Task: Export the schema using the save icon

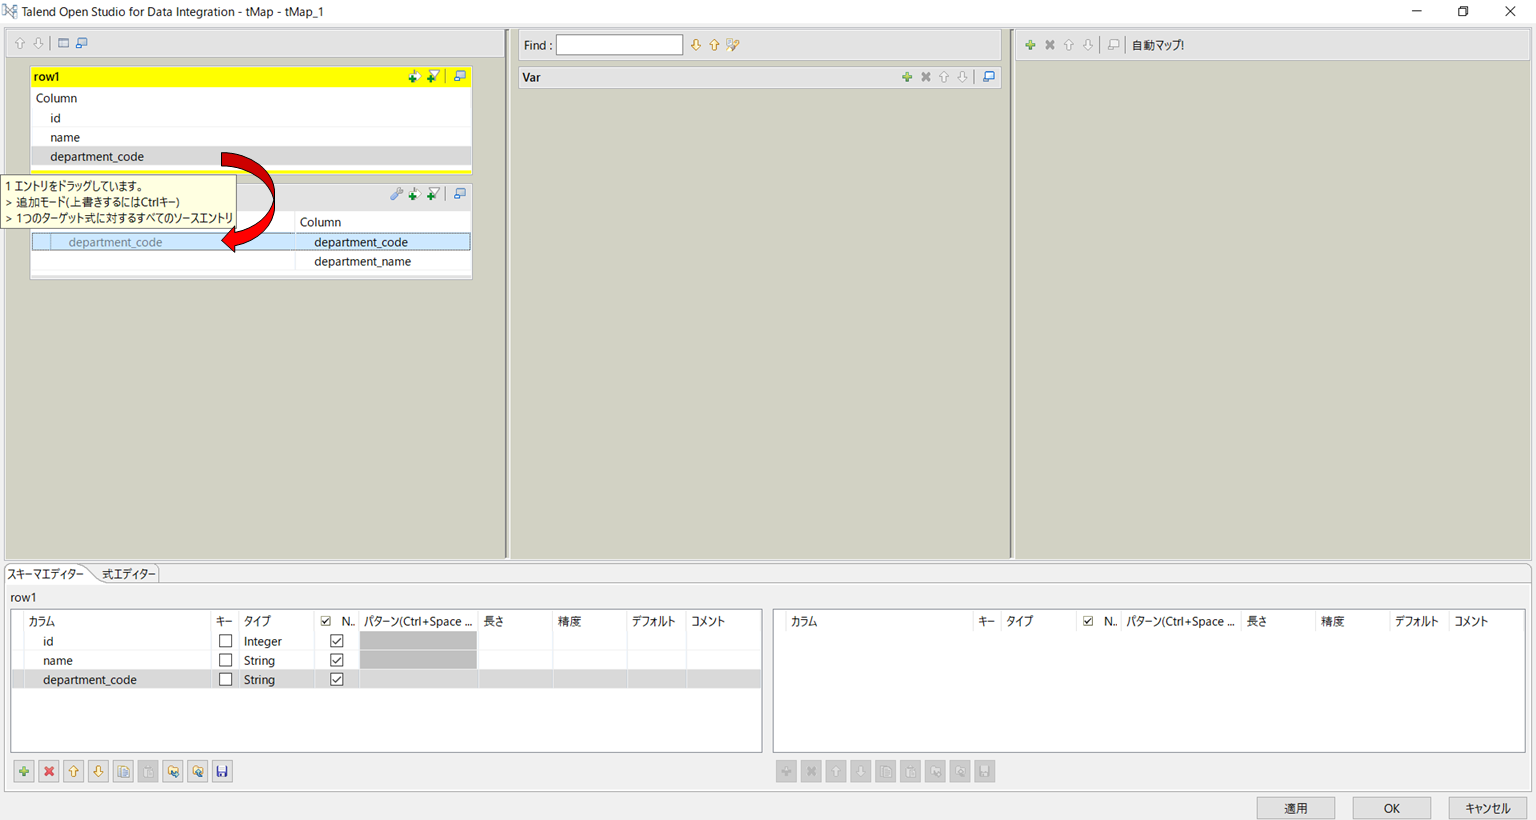Action: pyautogui.click(x=222, y=771)
